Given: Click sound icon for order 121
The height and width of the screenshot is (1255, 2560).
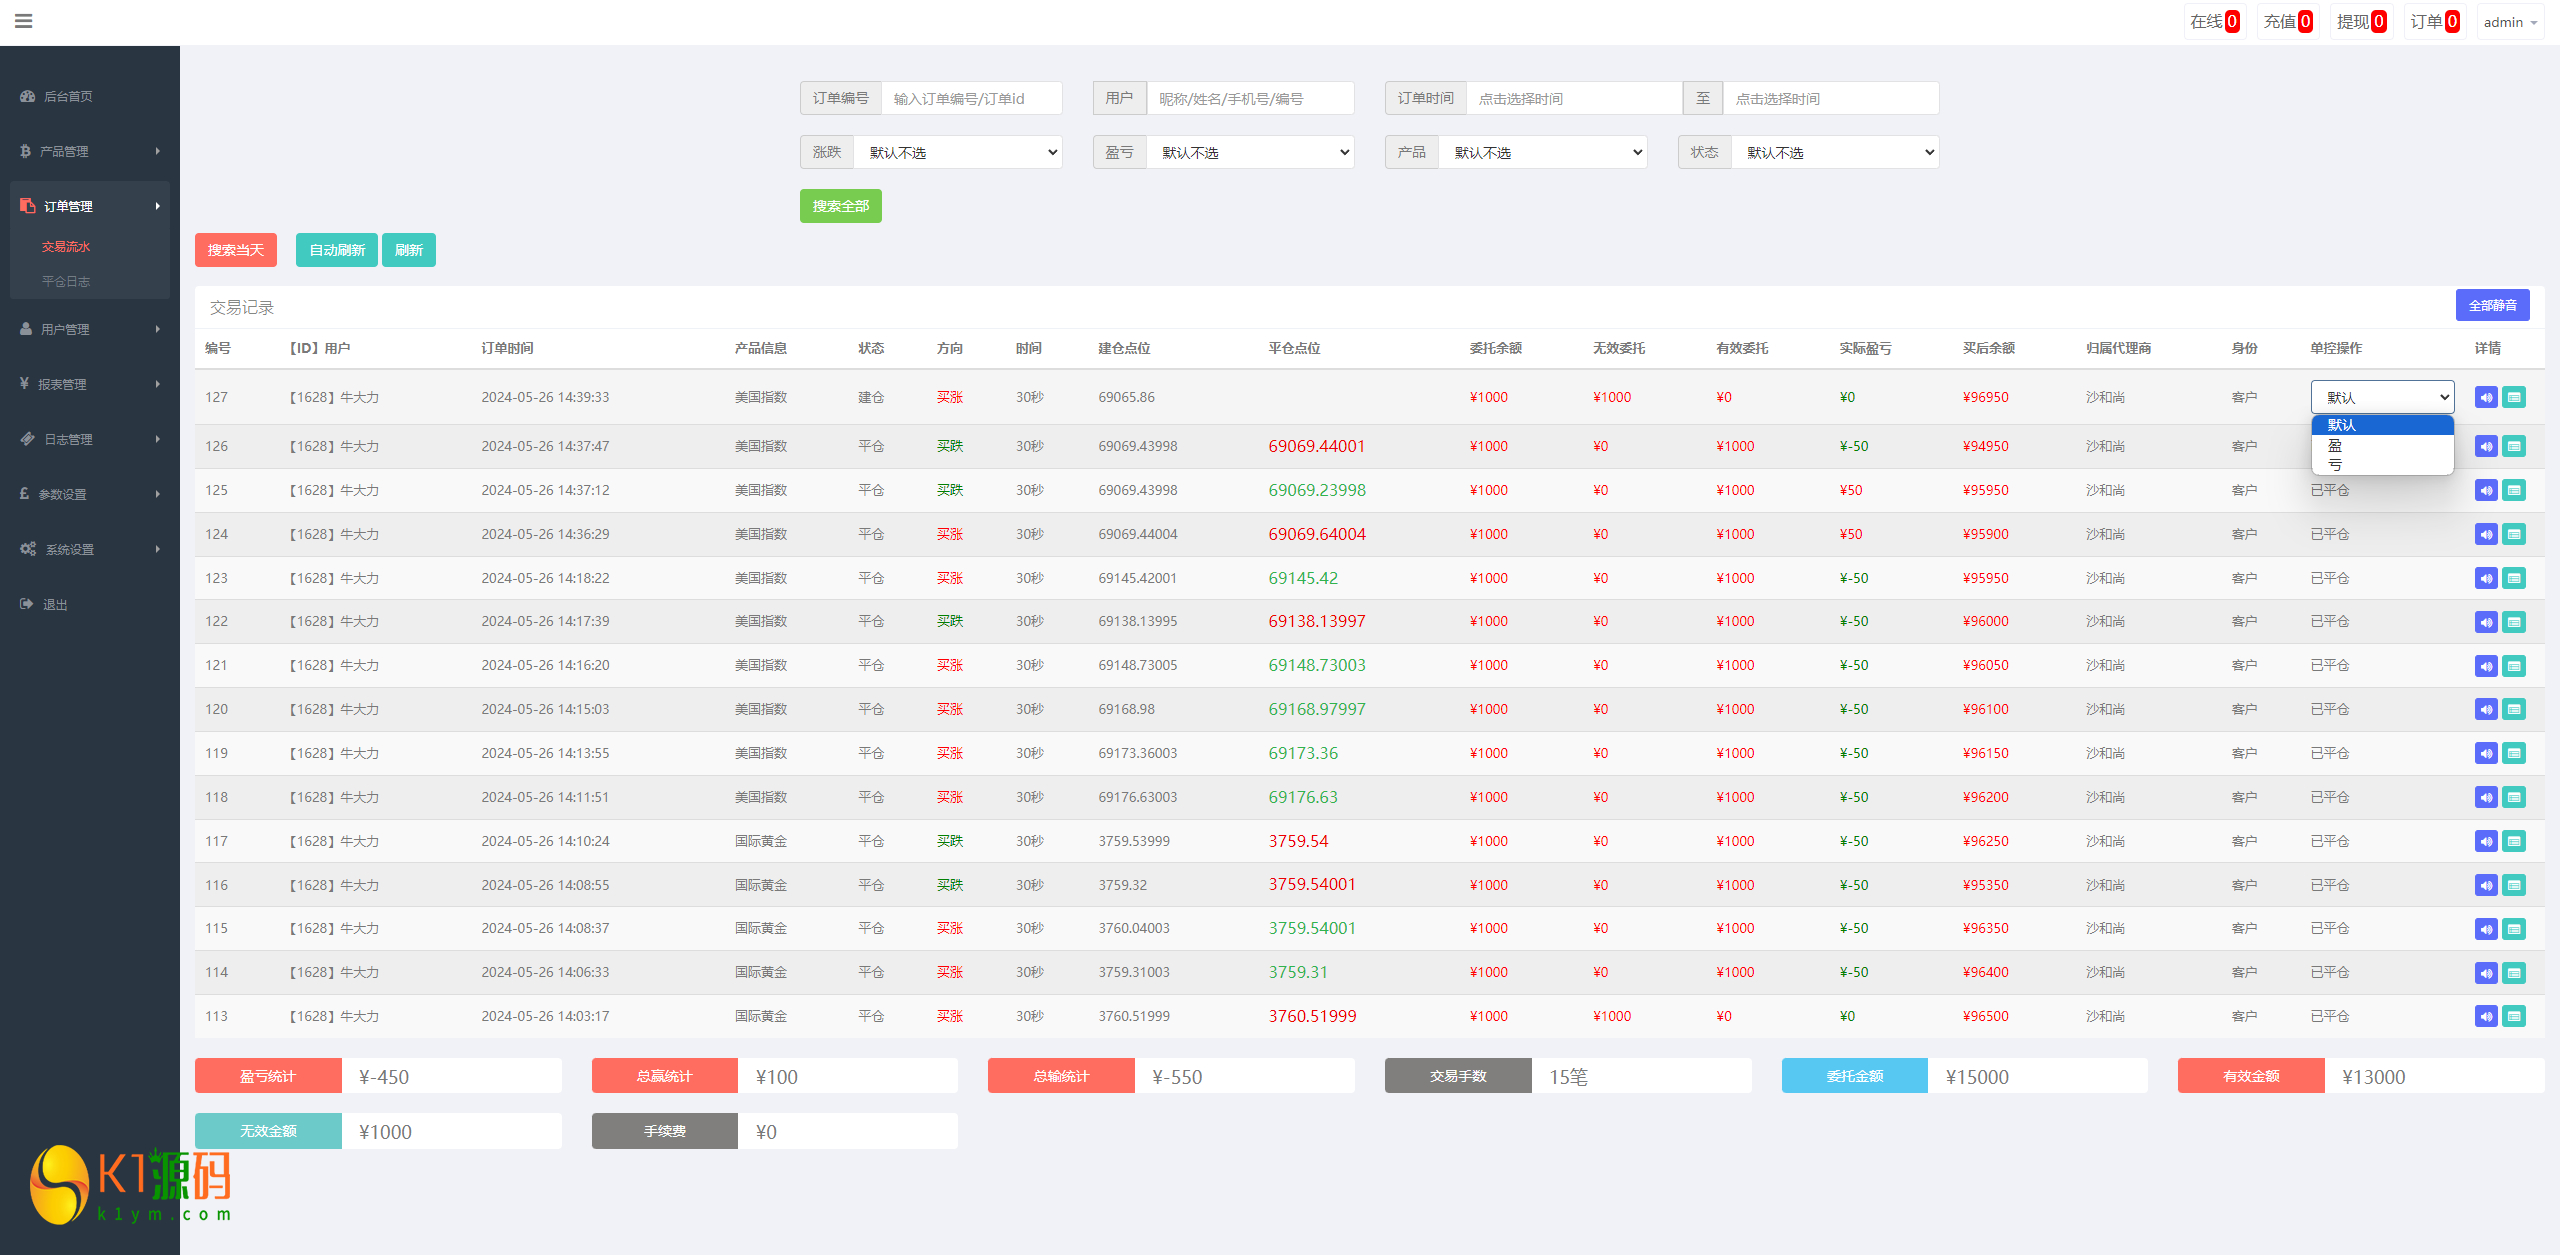Looking at the screenshot, I should pyautogui.click(x=2486, y=666).
